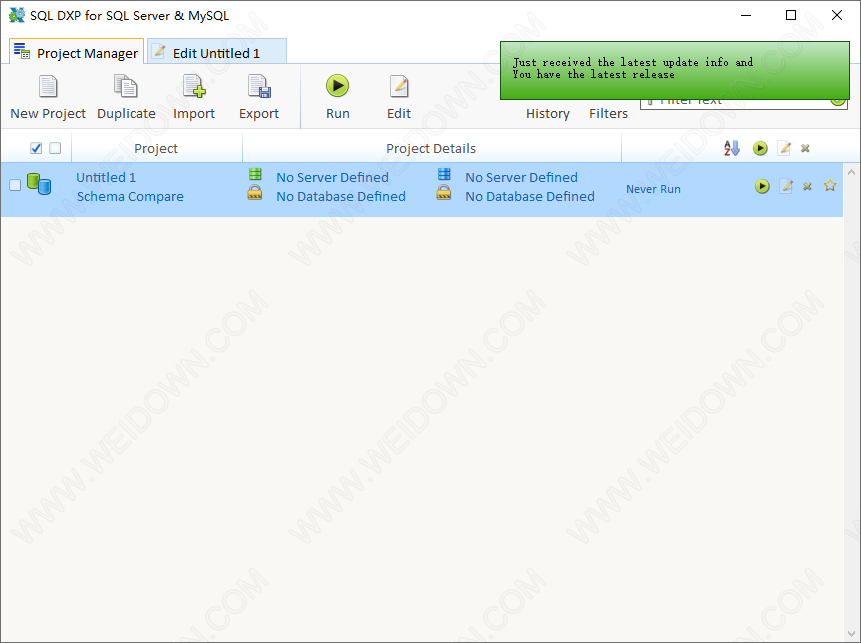
Task: Click the Duplicate project icon
Action: coord(126,97)
